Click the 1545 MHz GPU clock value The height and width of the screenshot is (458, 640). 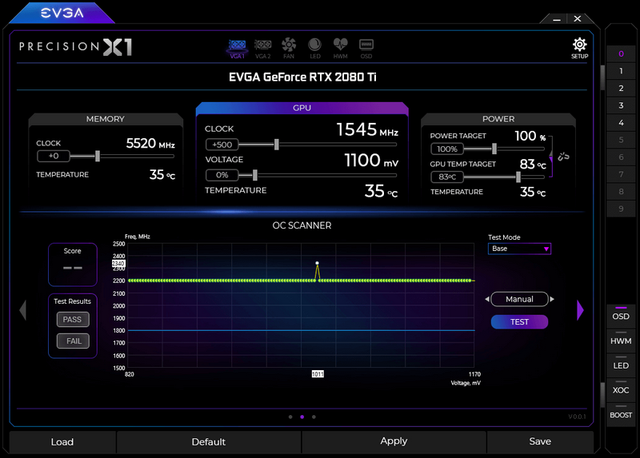coord(367,130)
